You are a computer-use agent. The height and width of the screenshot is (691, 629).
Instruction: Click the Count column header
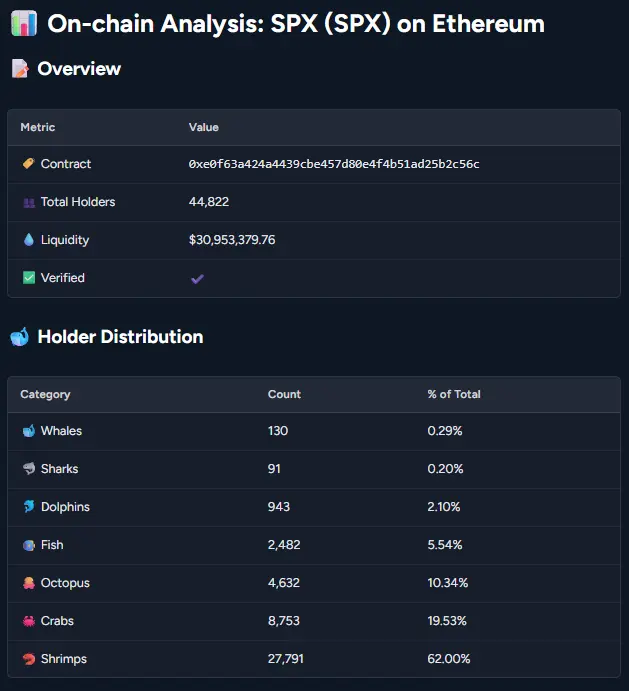[284, 394]
